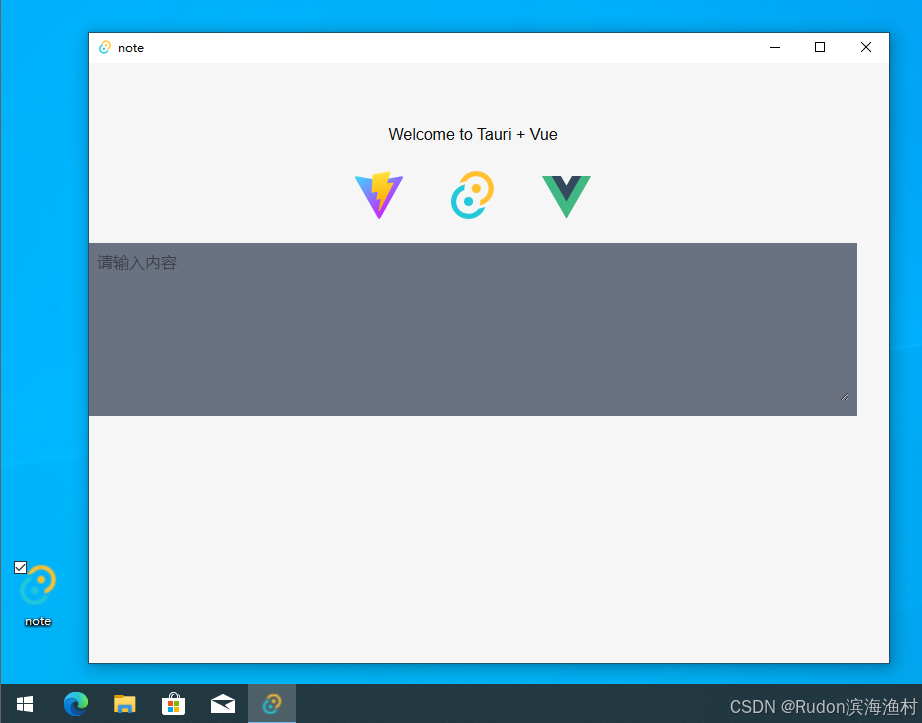Click the green Vue logo
922x723 pixels.
(566, 196)
